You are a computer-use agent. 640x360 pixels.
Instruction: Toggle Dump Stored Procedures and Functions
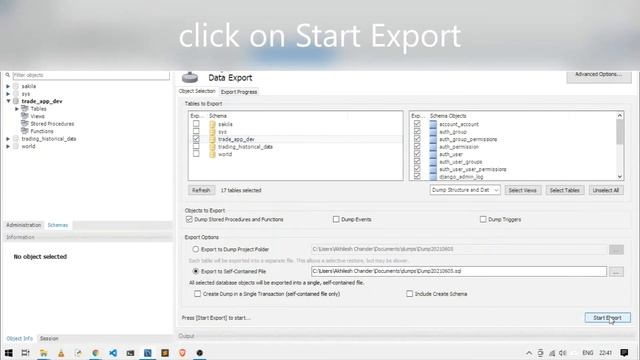[189, 219]
